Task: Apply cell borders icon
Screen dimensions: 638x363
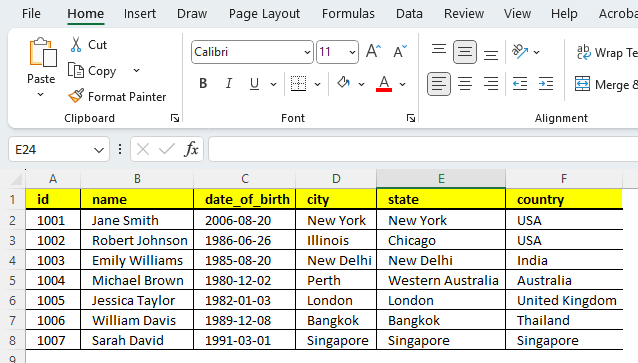Action: (x=298, y=84)
